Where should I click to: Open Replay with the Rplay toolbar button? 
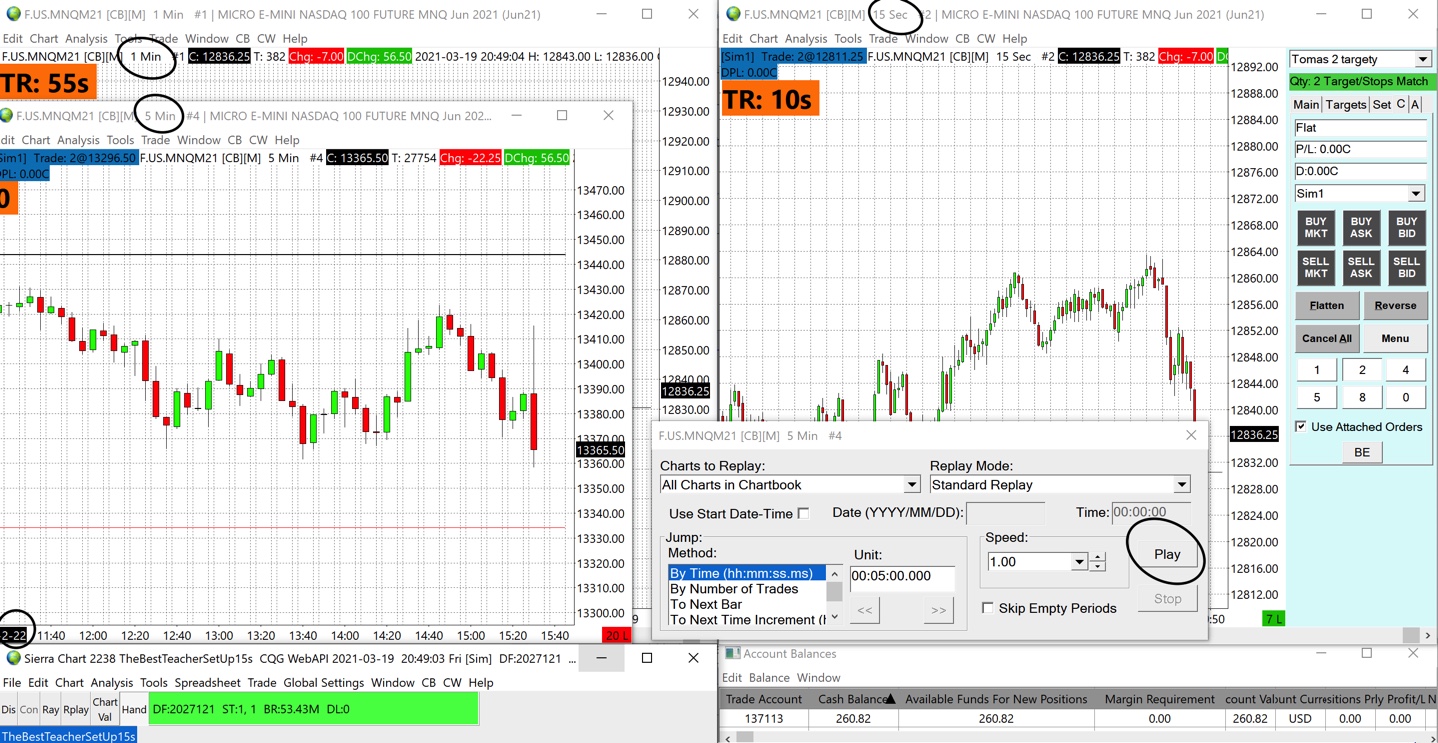coord(76,709)
